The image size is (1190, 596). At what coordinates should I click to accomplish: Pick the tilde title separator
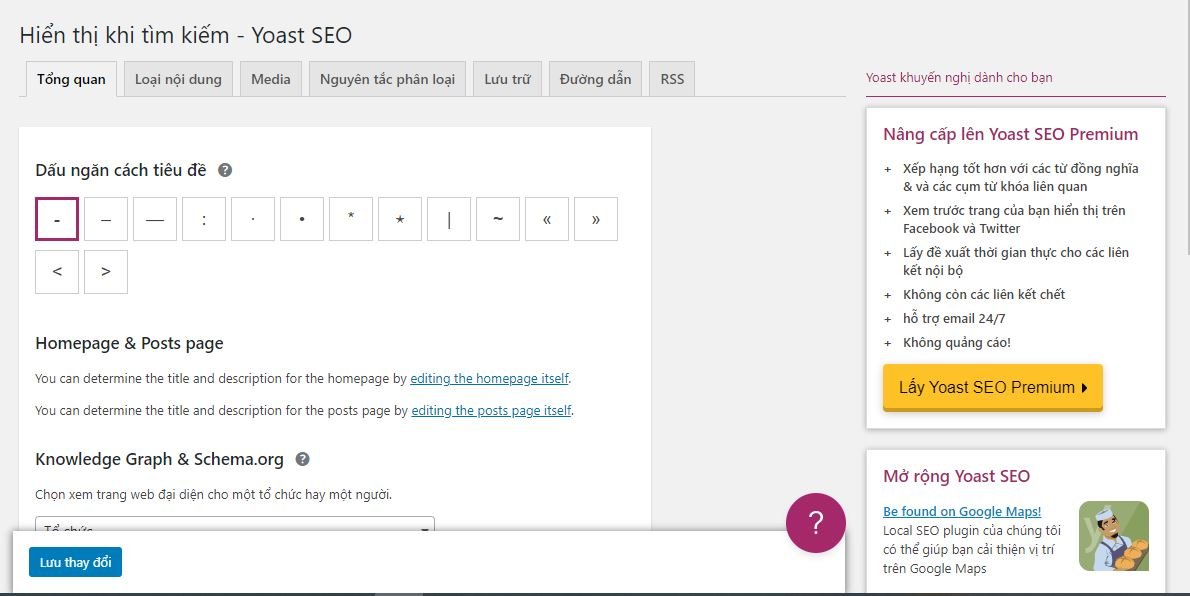(x=498, y=219)
